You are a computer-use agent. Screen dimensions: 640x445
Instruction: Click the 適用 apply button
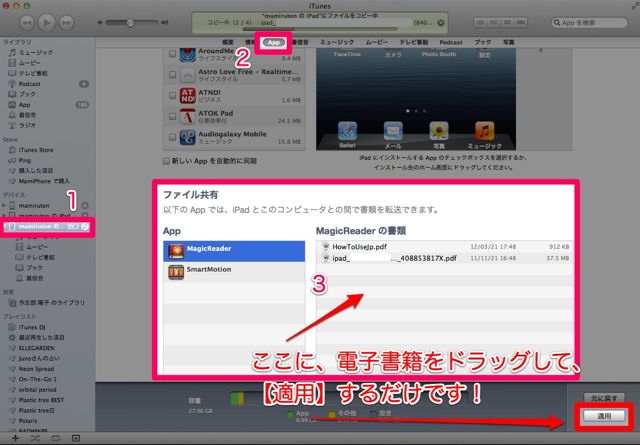(x=604, y=416)
